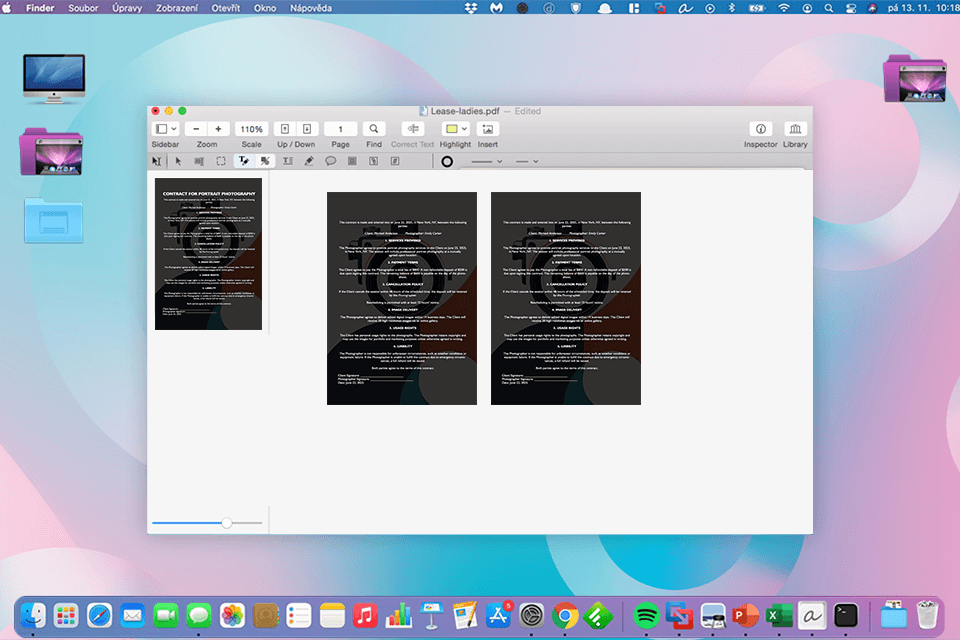Activate the Text drawing tool

(244, 161)
